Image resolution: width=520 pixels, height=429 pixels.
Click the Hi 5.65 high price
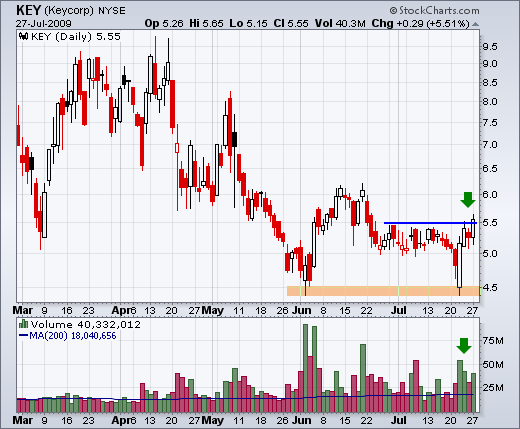[206, 24]
